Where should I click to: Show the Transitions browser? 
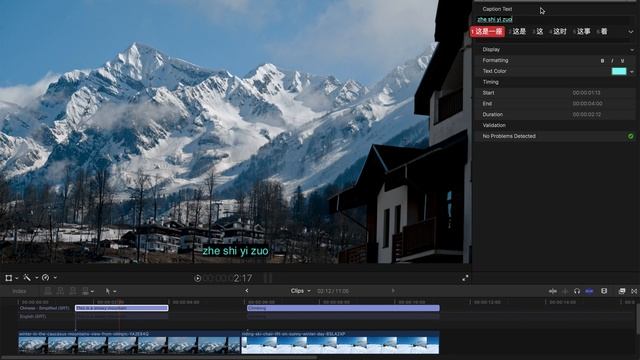click(634, 291)
